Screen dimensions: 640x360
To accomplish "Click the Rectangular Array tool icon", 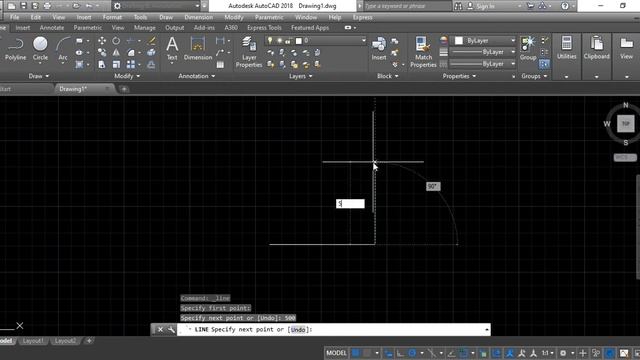I will click(131, 64).
